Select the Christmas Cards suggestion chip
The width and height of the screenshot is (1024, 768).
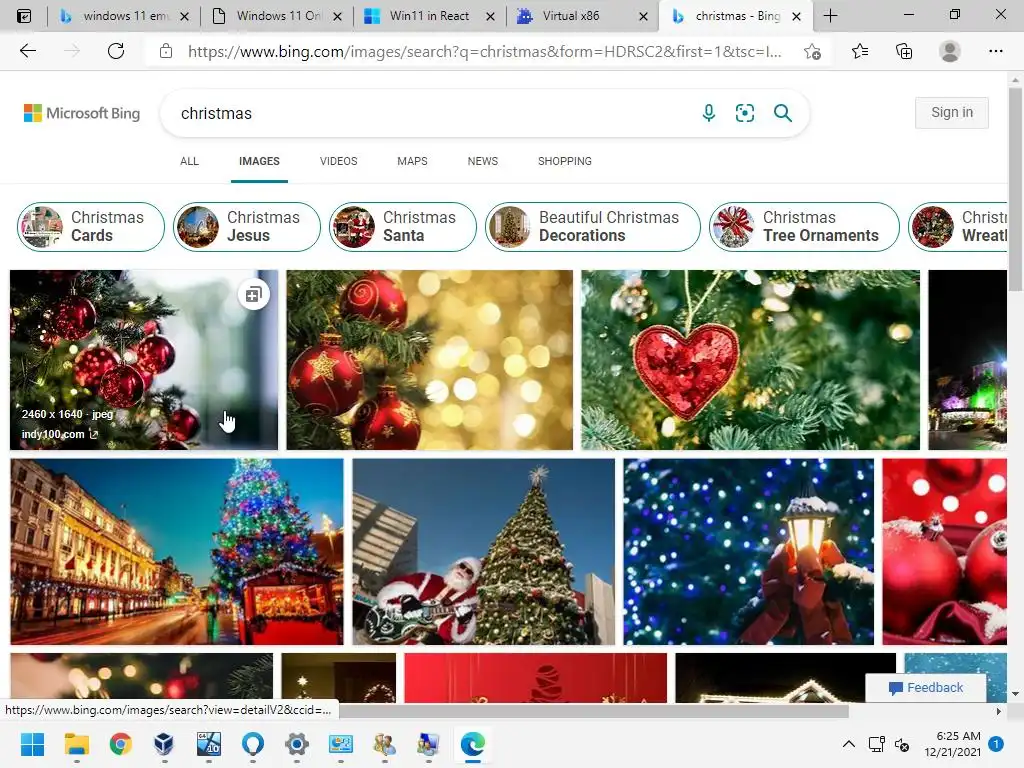91,227
